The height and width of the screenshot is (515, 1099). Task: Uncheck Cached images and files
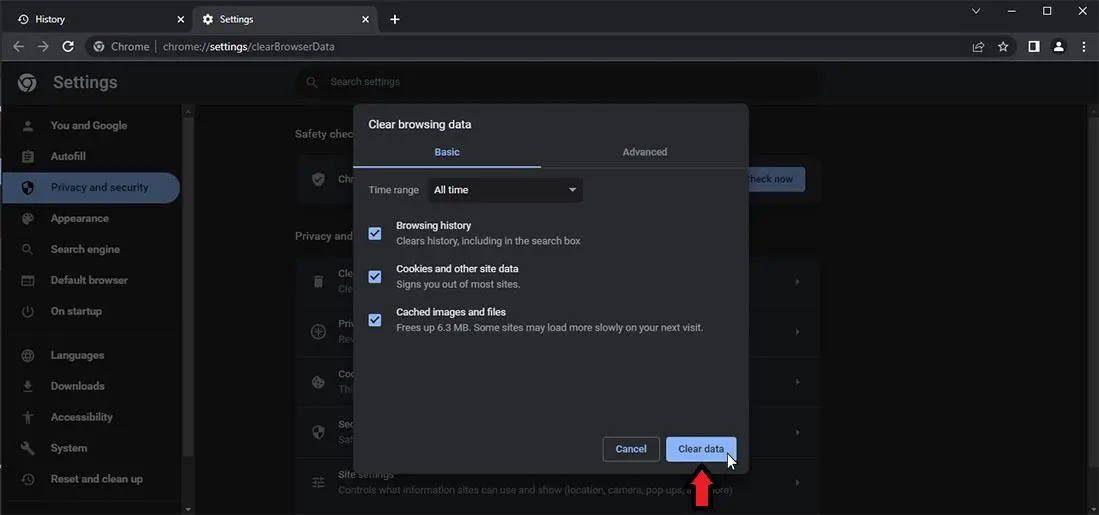pyautogui.click(x=375, y=320)
